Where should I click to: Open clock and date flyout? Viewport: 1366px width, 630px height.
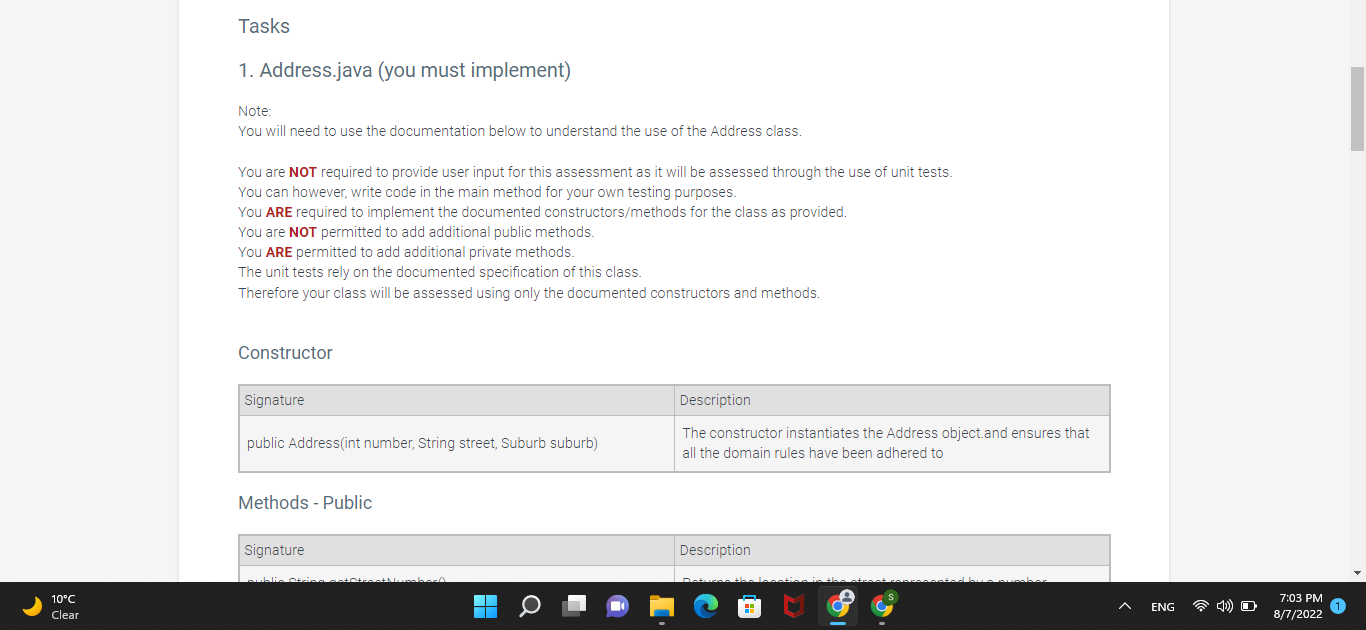pyautogui.click(x=1298, y=606)
